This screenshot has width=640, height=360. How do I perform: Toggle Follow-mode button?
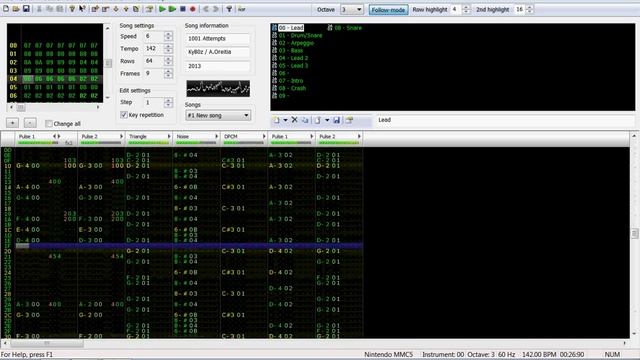388,9
